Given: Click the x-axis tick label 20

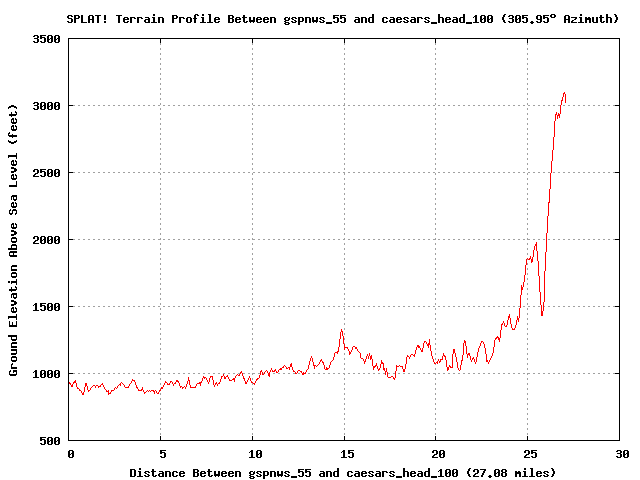Looking at the screenshot, I should click(x=438, y=454).
